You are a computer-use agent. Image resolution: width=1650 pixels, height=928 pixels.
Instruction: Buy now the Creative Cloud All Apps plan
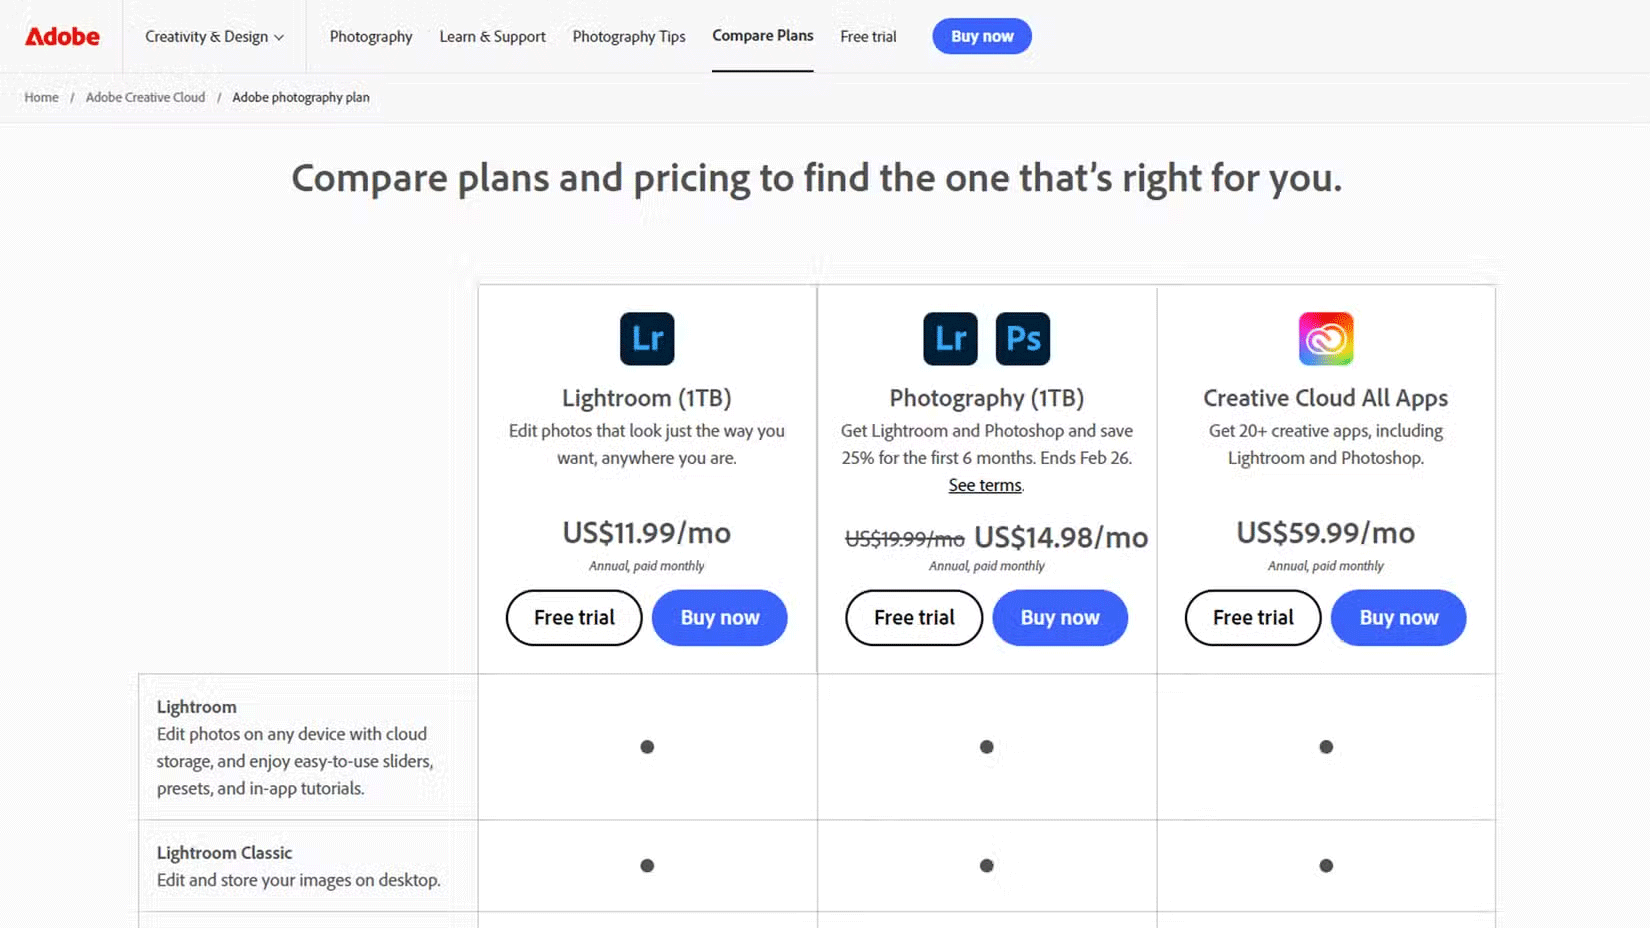point(1398,618)
